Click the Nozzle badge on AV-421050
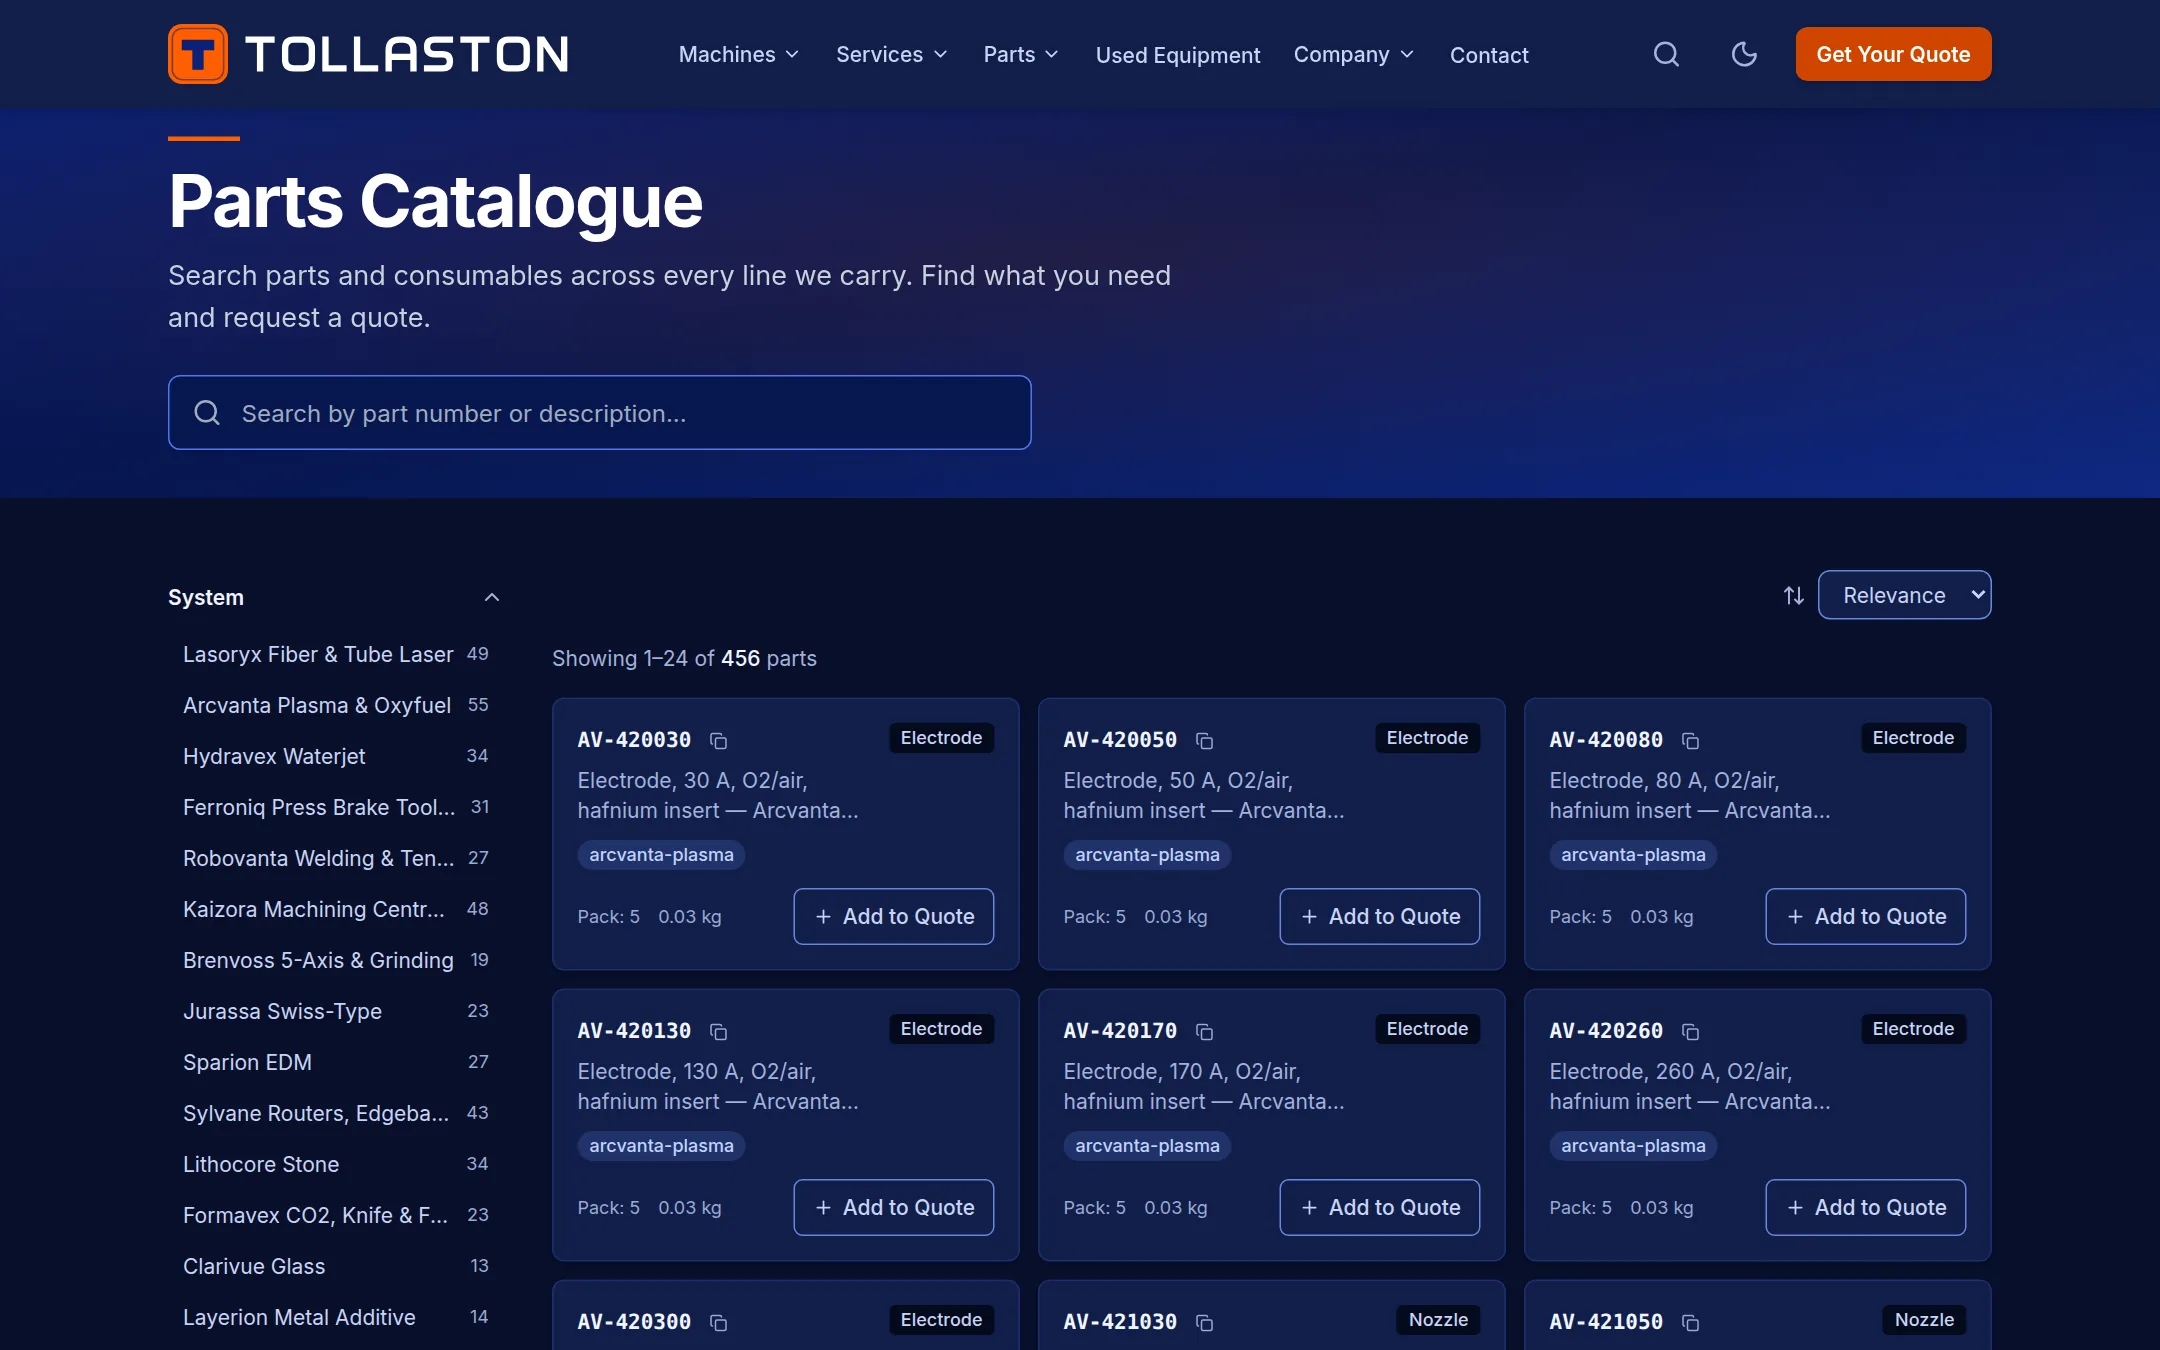2160x1350 pixels. pyautogui.click(x=1924, y=1320)
